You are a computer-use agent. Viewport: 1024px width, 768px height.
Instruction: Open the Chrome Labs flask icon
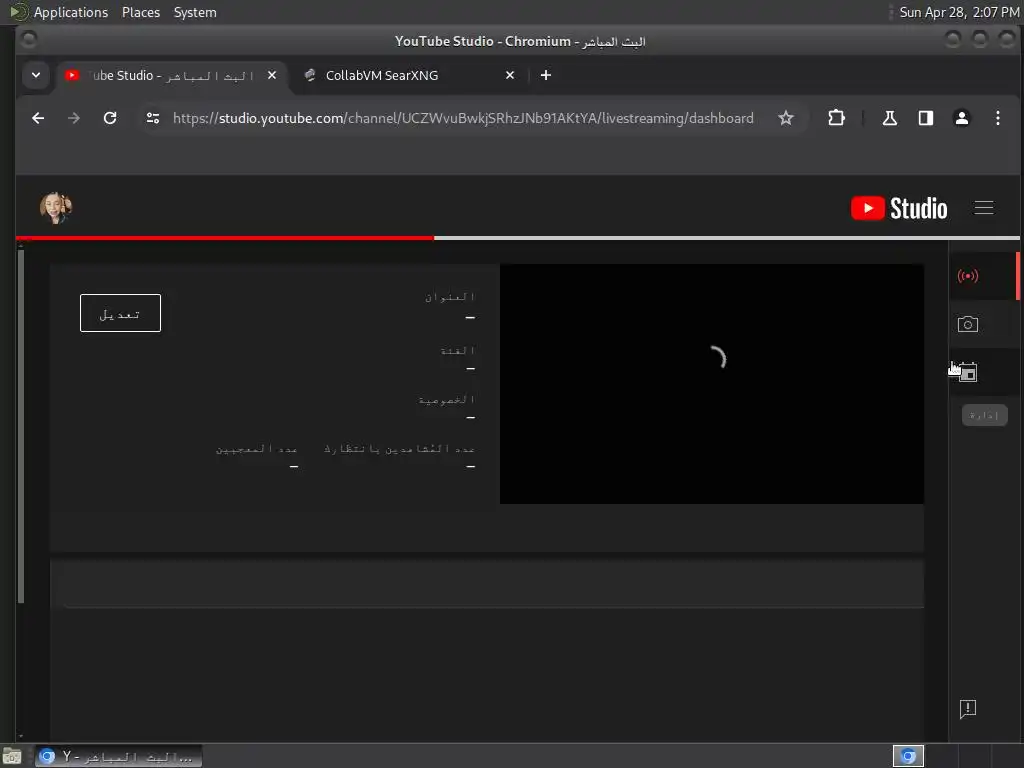[x=889, y=118]
